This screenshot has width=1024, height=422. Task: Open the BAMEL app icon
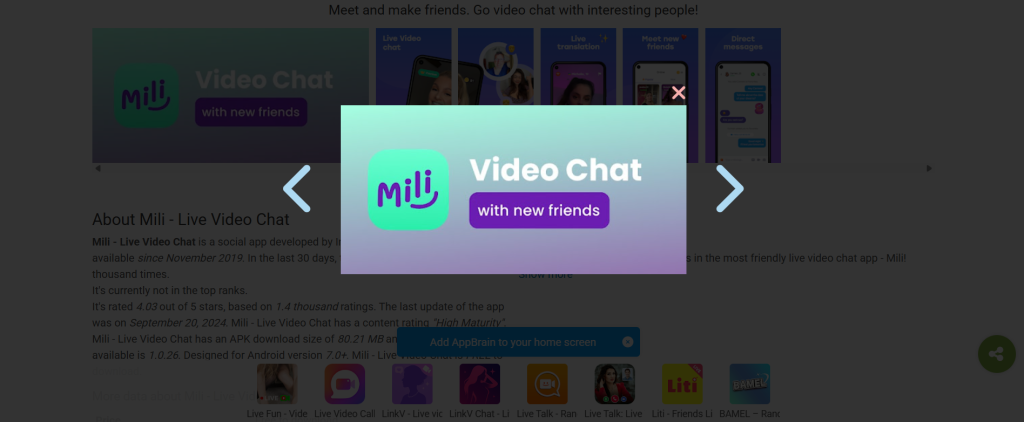tap(750, 384)
